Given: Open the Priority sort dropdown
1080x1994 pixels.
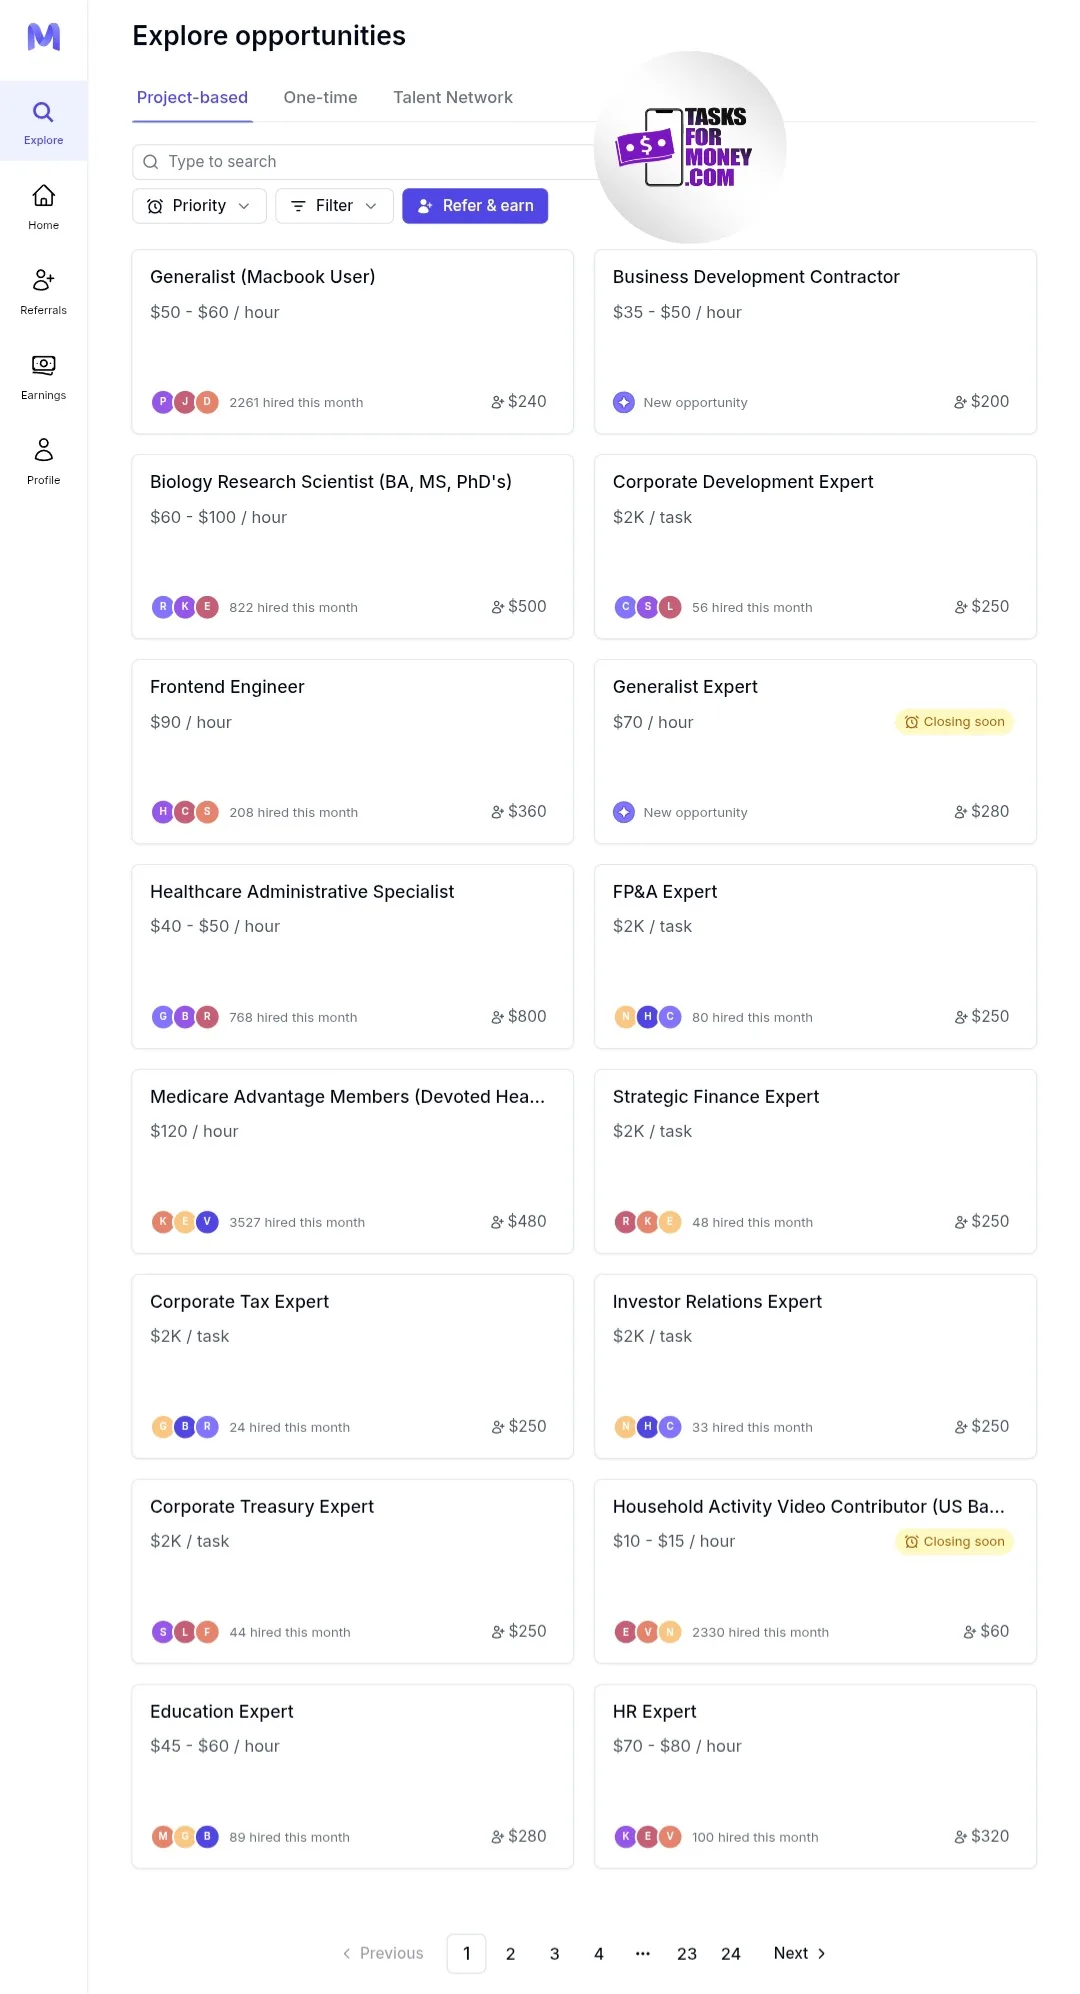Looking at the screenshot, I should tap(199, 206).
